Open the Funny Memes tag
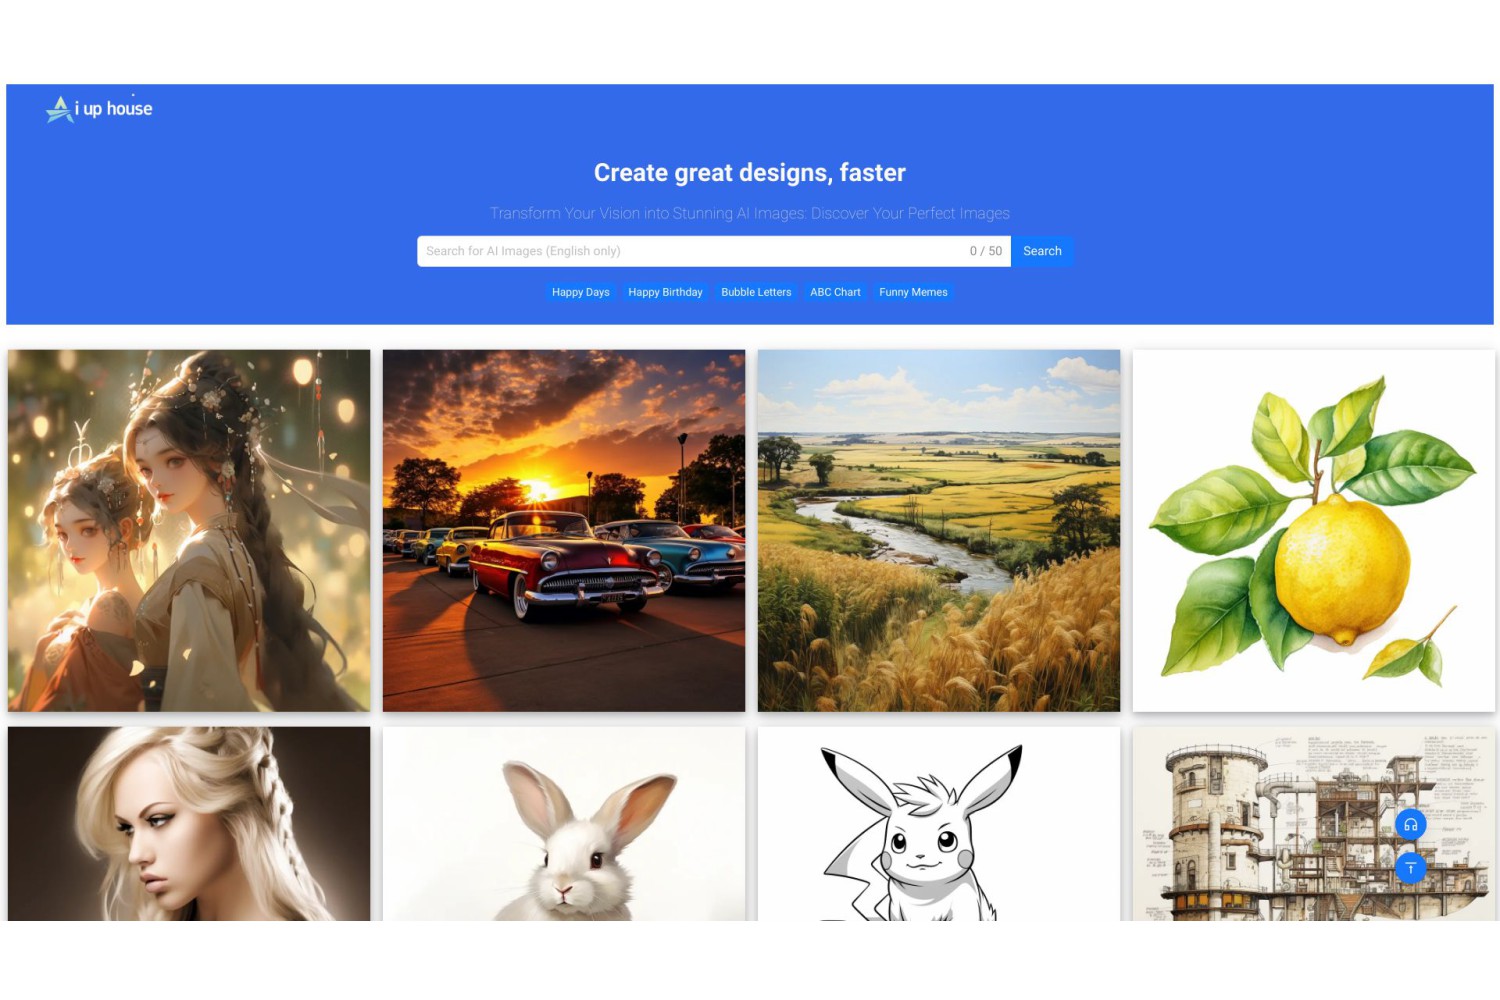Image resolution: width=1500 pixels, height=1000 pixels. [913, 292]
